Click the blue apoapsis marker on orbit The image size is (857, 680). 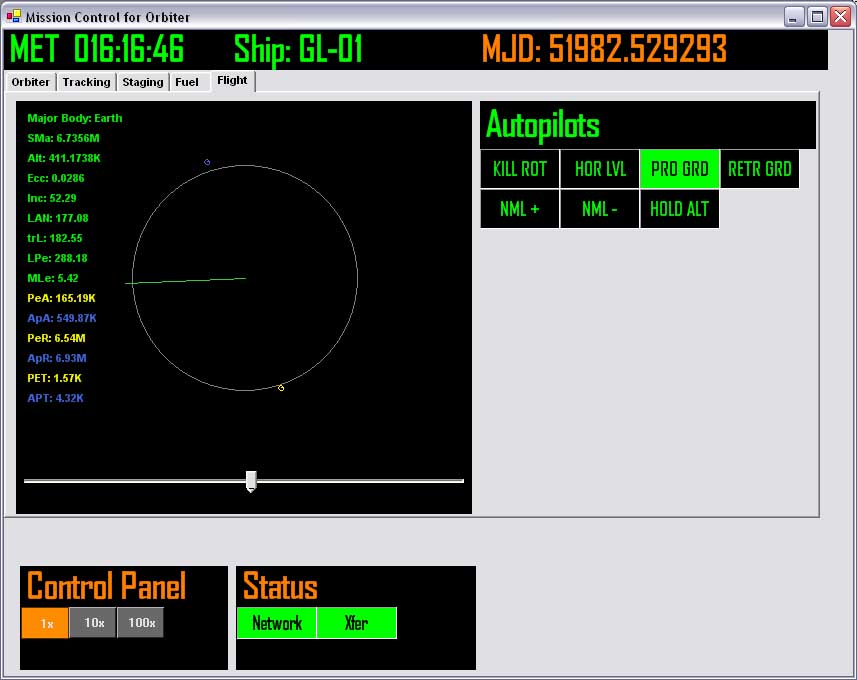207,162
